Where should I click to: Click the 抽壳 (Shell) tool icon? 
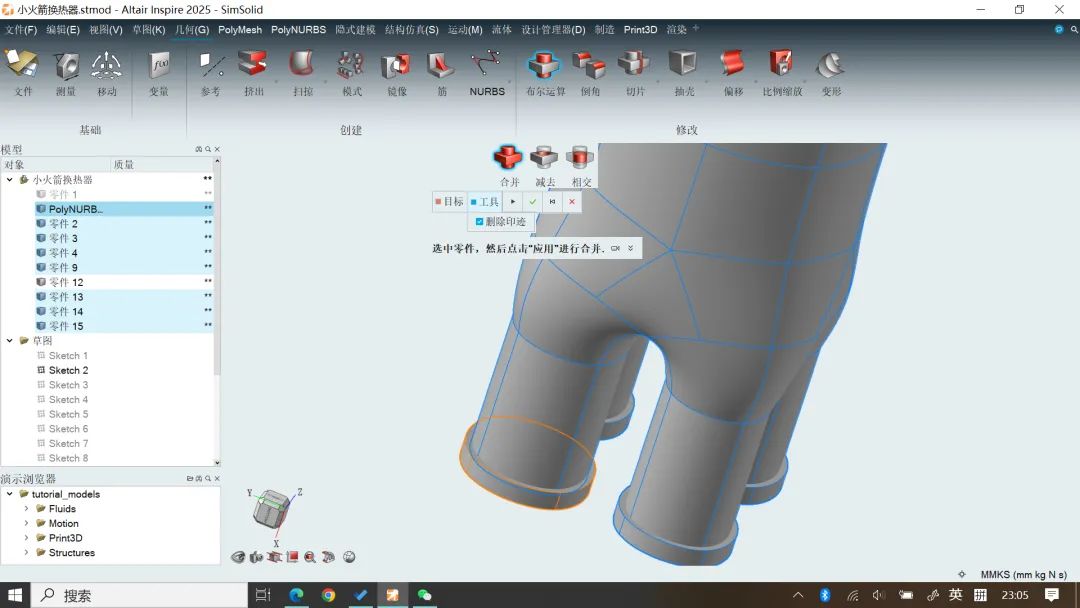click(x=684, y=67)
